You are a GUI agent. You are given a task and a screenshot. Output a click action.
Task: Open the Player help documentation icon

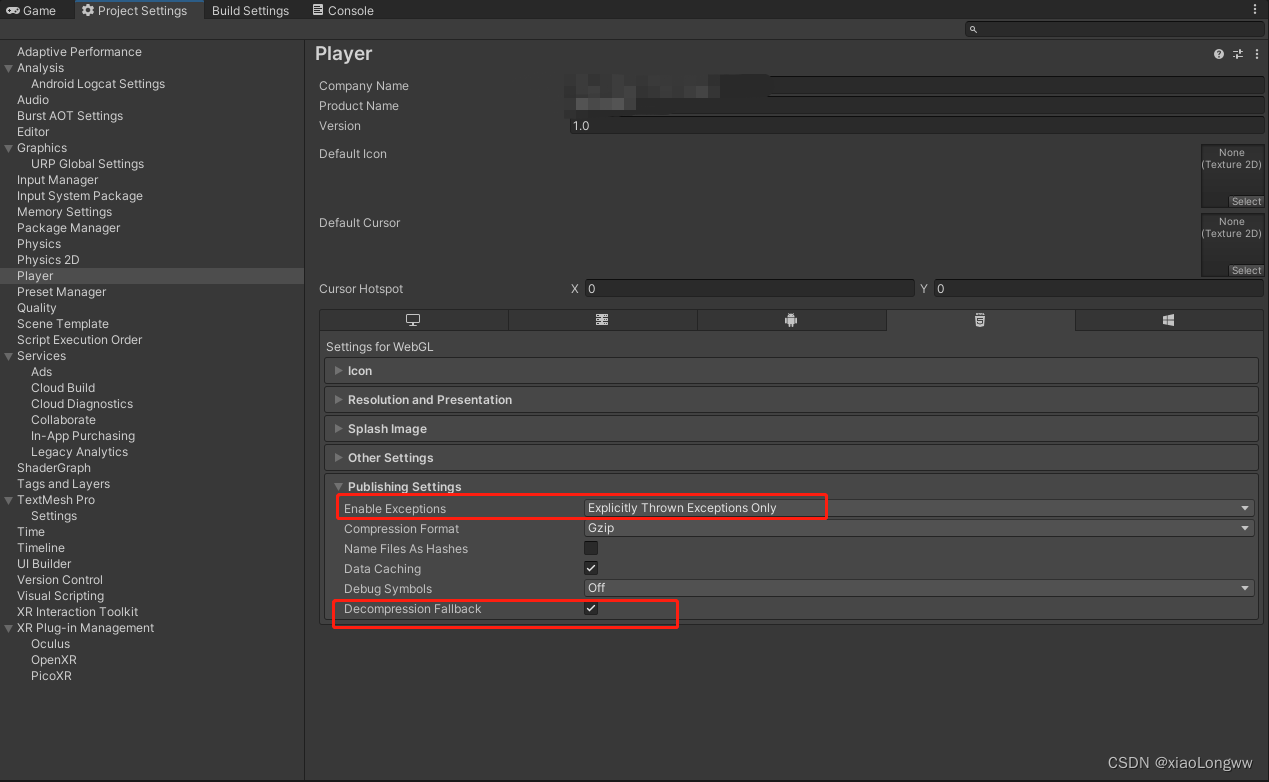pos(1219,54)
